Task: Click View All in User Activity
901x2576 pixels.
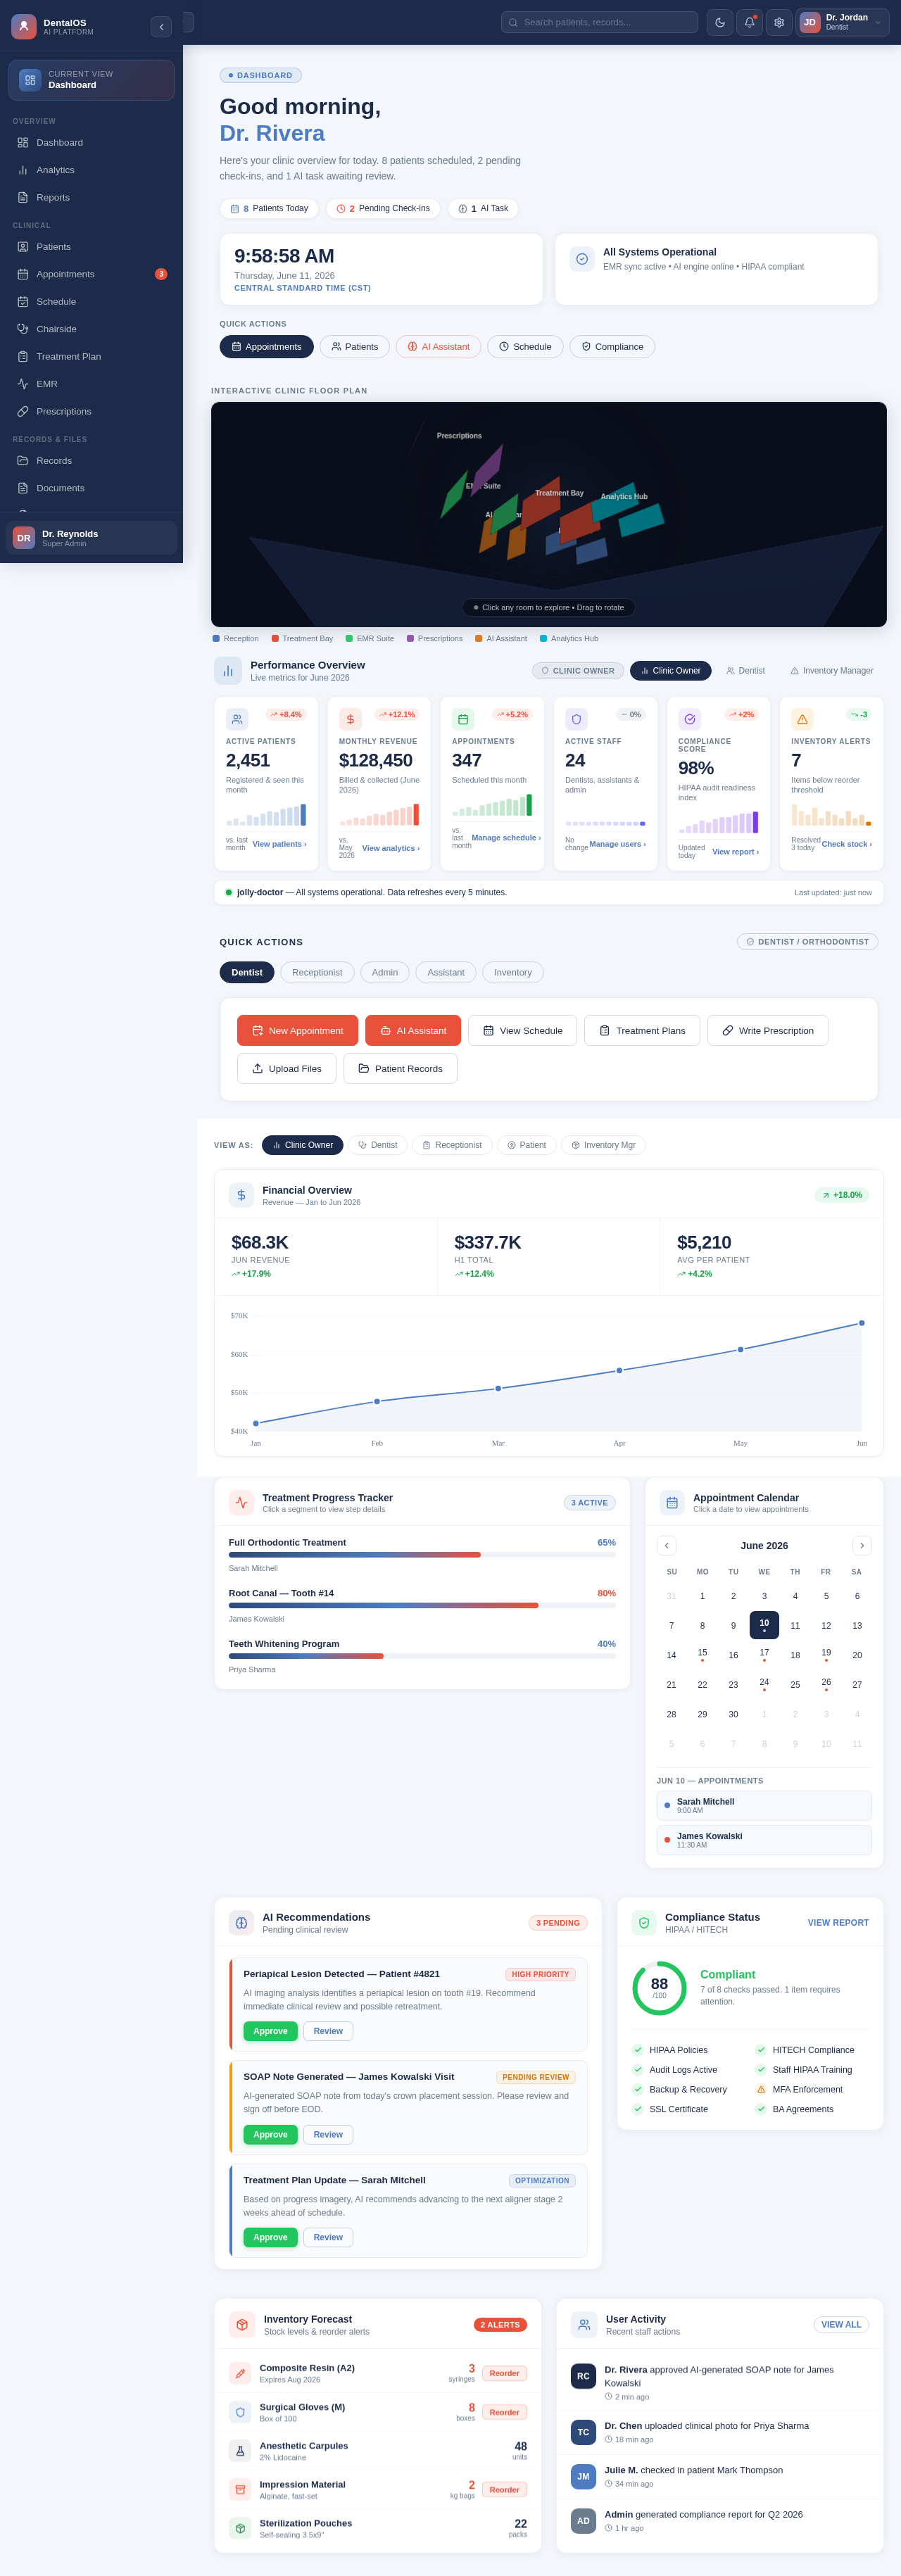Action: click(841, 2324)
